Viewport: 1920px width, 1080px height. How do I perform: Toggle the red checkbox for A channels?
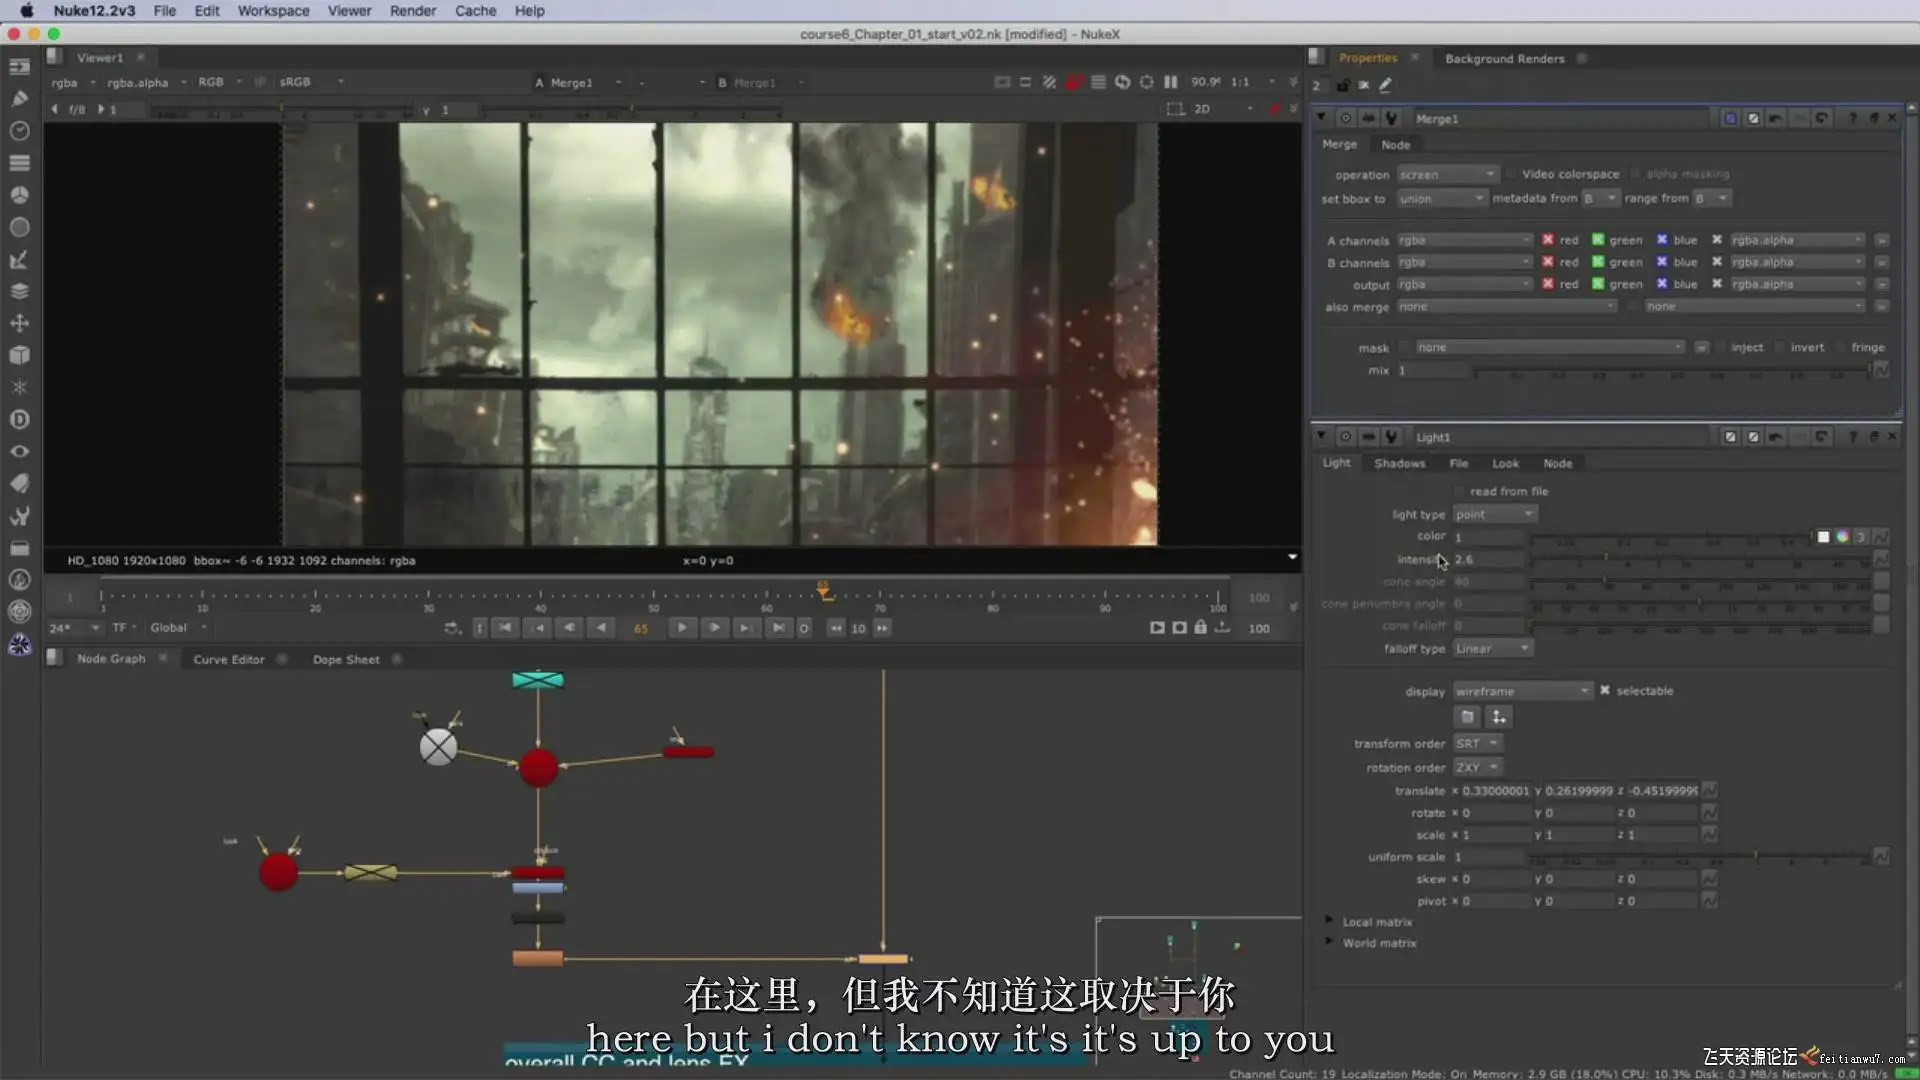(x=1548, y=240)
